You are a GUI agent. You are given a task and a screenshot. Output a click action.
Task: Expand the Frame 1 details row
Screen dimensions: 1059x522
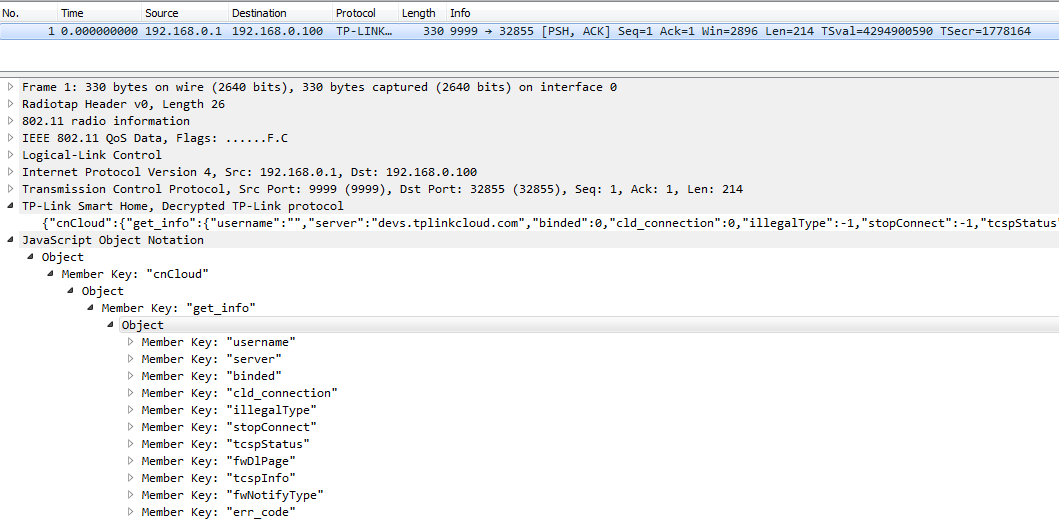tap(11, 87)
